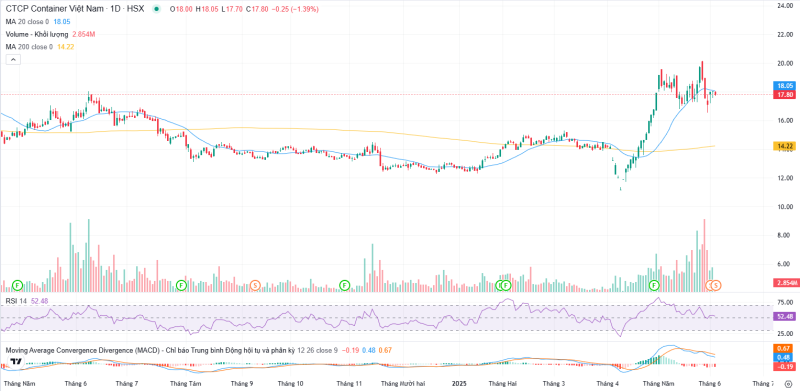The image size is (800, 391).
Task: Click the Tháng 9 time axis label
Action: click(242, 383)
